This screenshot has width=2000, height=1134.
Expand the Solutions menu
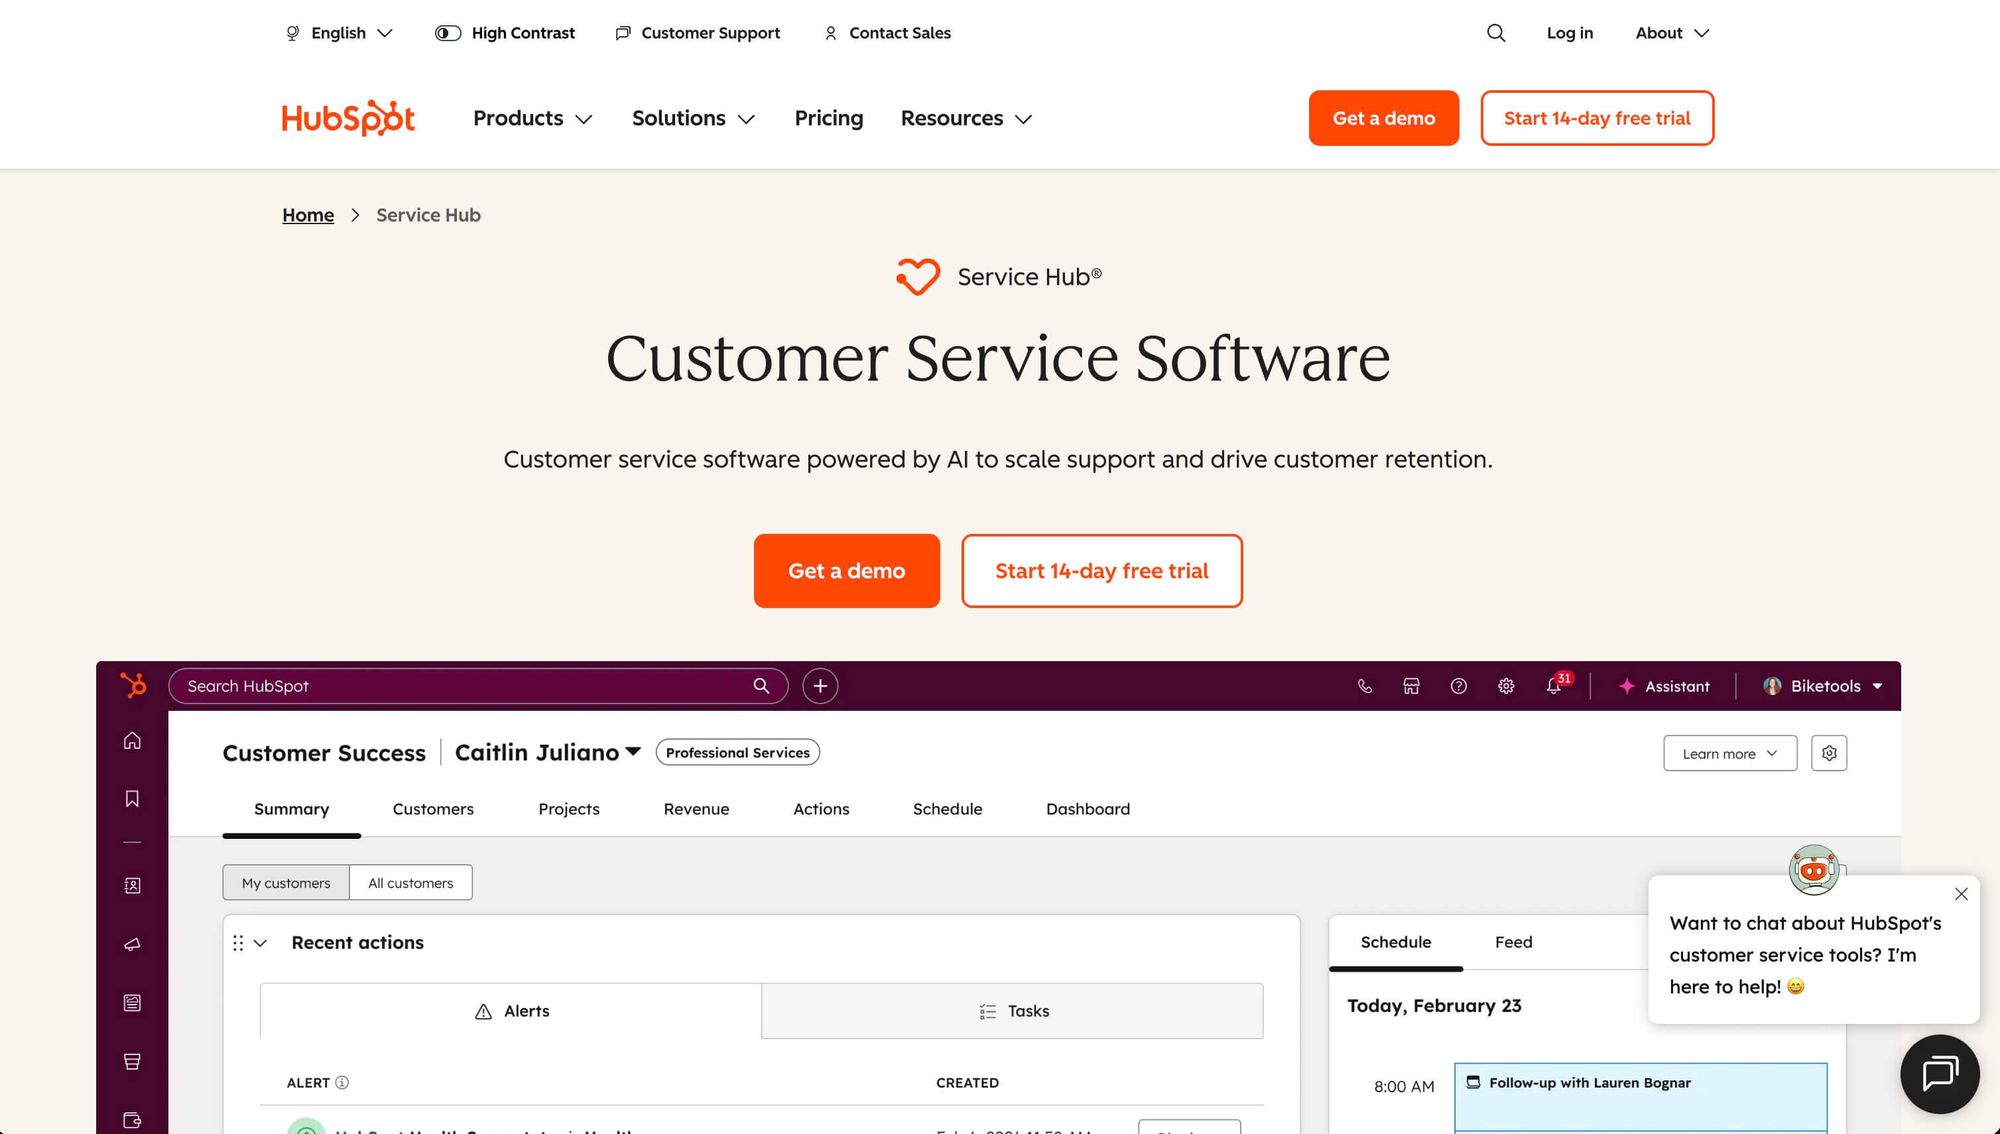(x=693, y=118)
